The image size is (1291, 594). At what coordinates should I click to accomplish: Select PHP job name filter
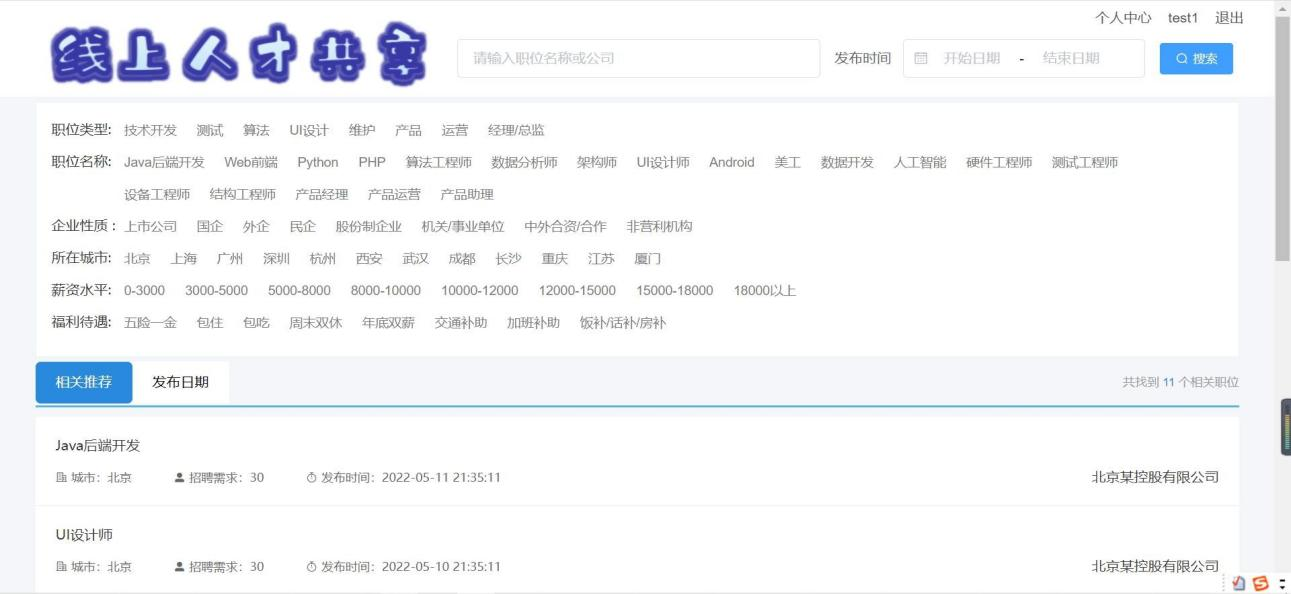pyautogui.click(x=372, y=163)
